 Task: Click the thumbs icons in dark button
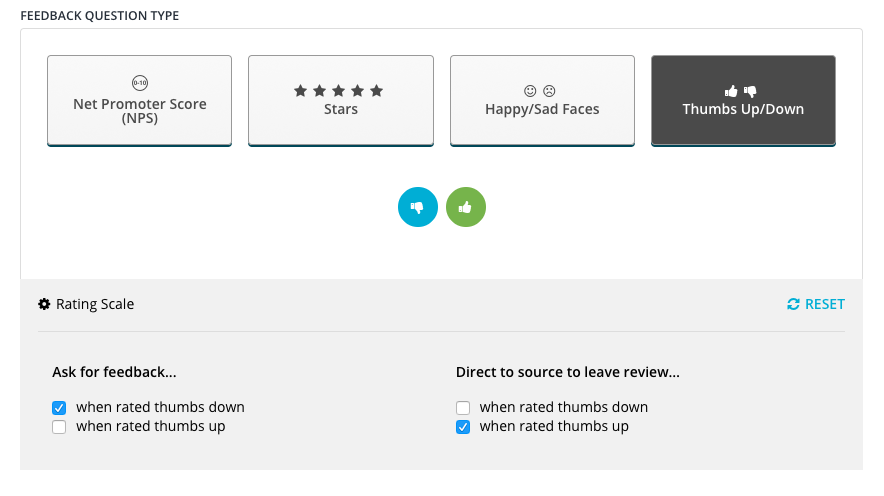[740, 91]
